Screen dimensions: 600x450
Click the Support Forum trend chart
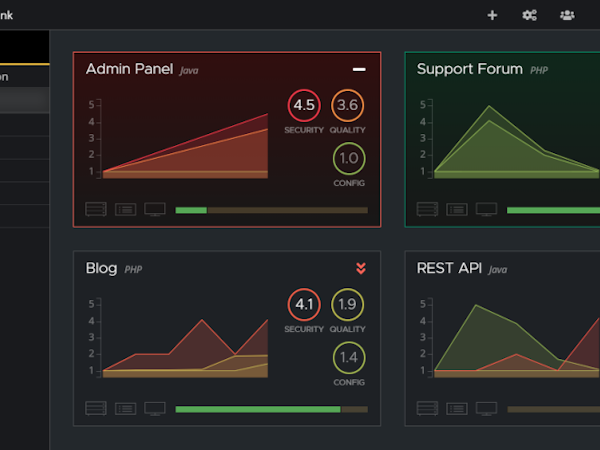pyautogui.click(x=509, y=139)
